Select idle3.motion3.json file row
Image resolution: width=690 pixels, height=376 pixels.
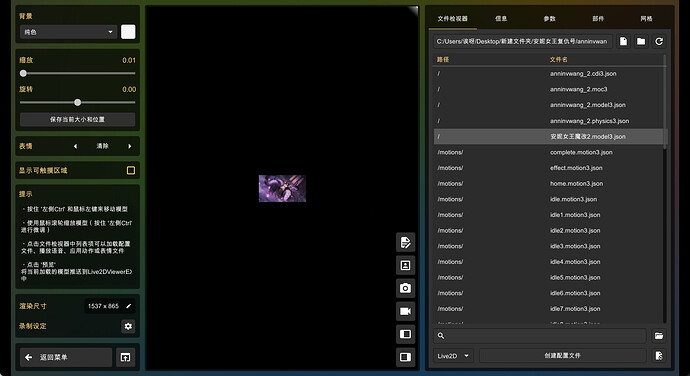pyautogui.click(x=550, y=246)
